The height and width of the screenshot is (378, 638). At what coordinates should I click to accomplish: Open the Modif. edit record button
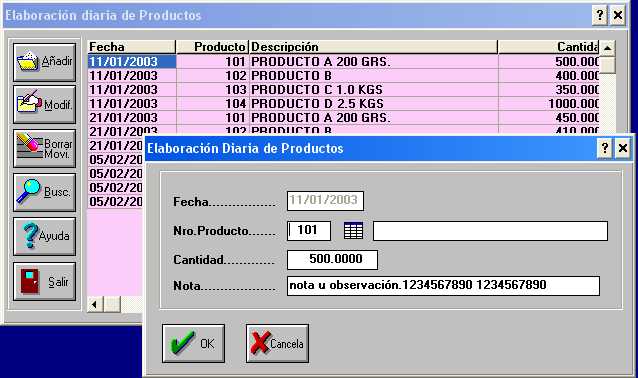coord(44,105)
